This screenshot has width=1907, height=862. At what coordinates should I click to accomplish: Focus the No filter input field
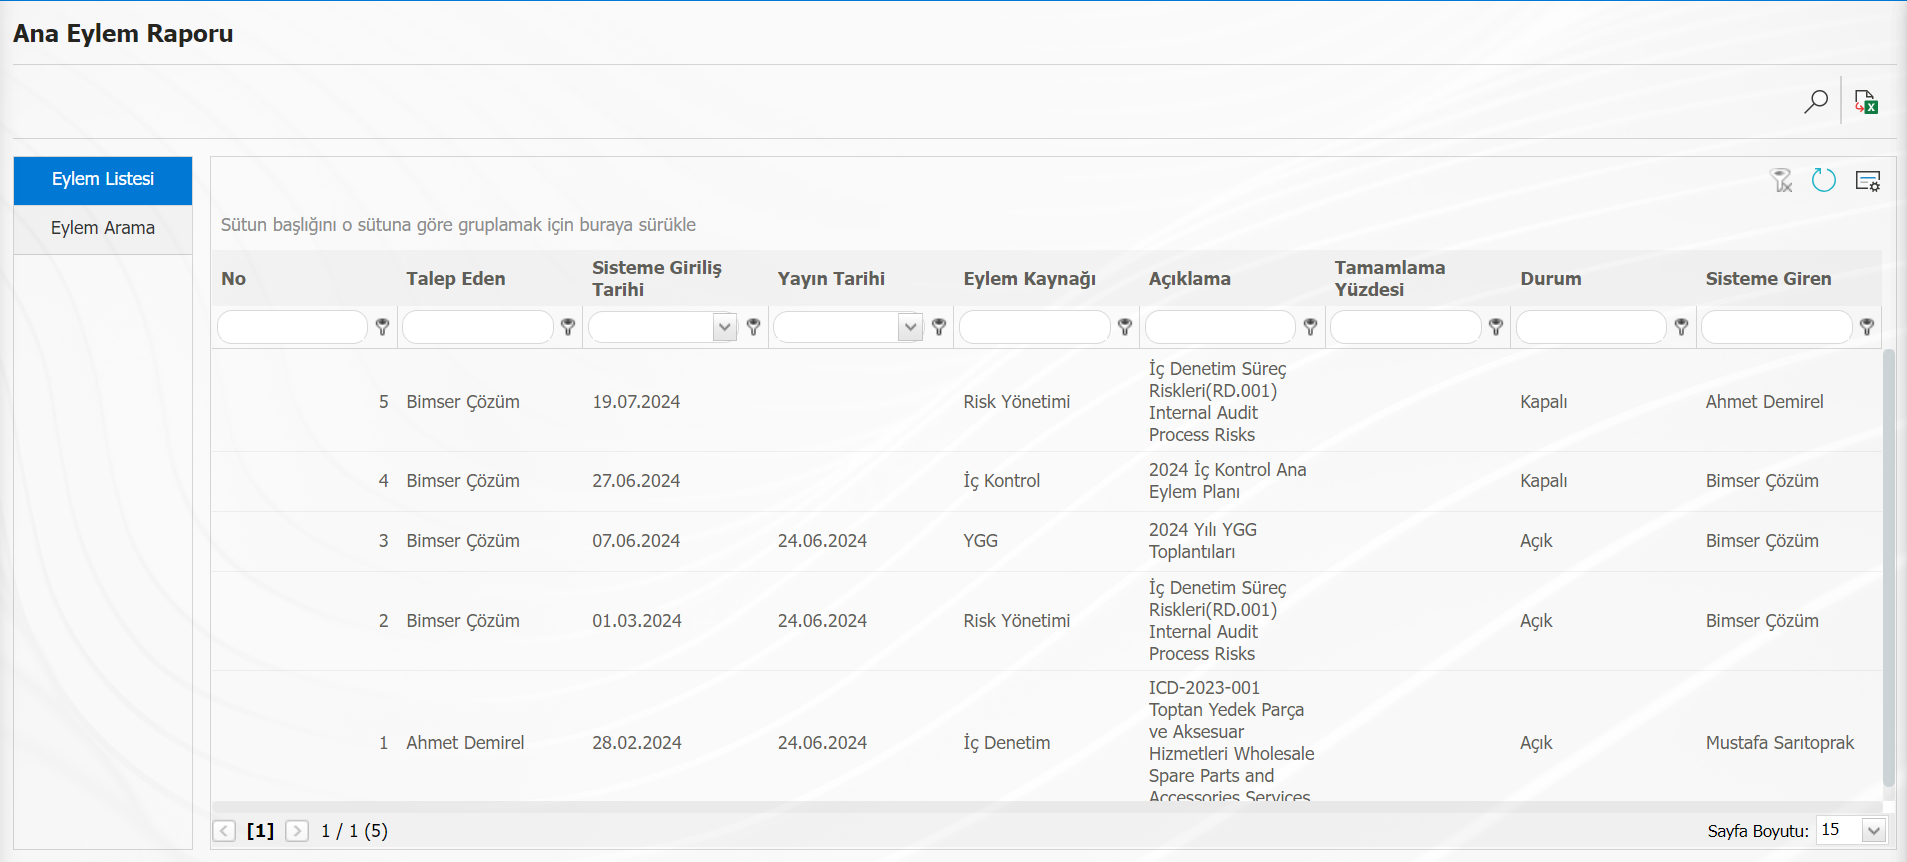tap(292, 327)
